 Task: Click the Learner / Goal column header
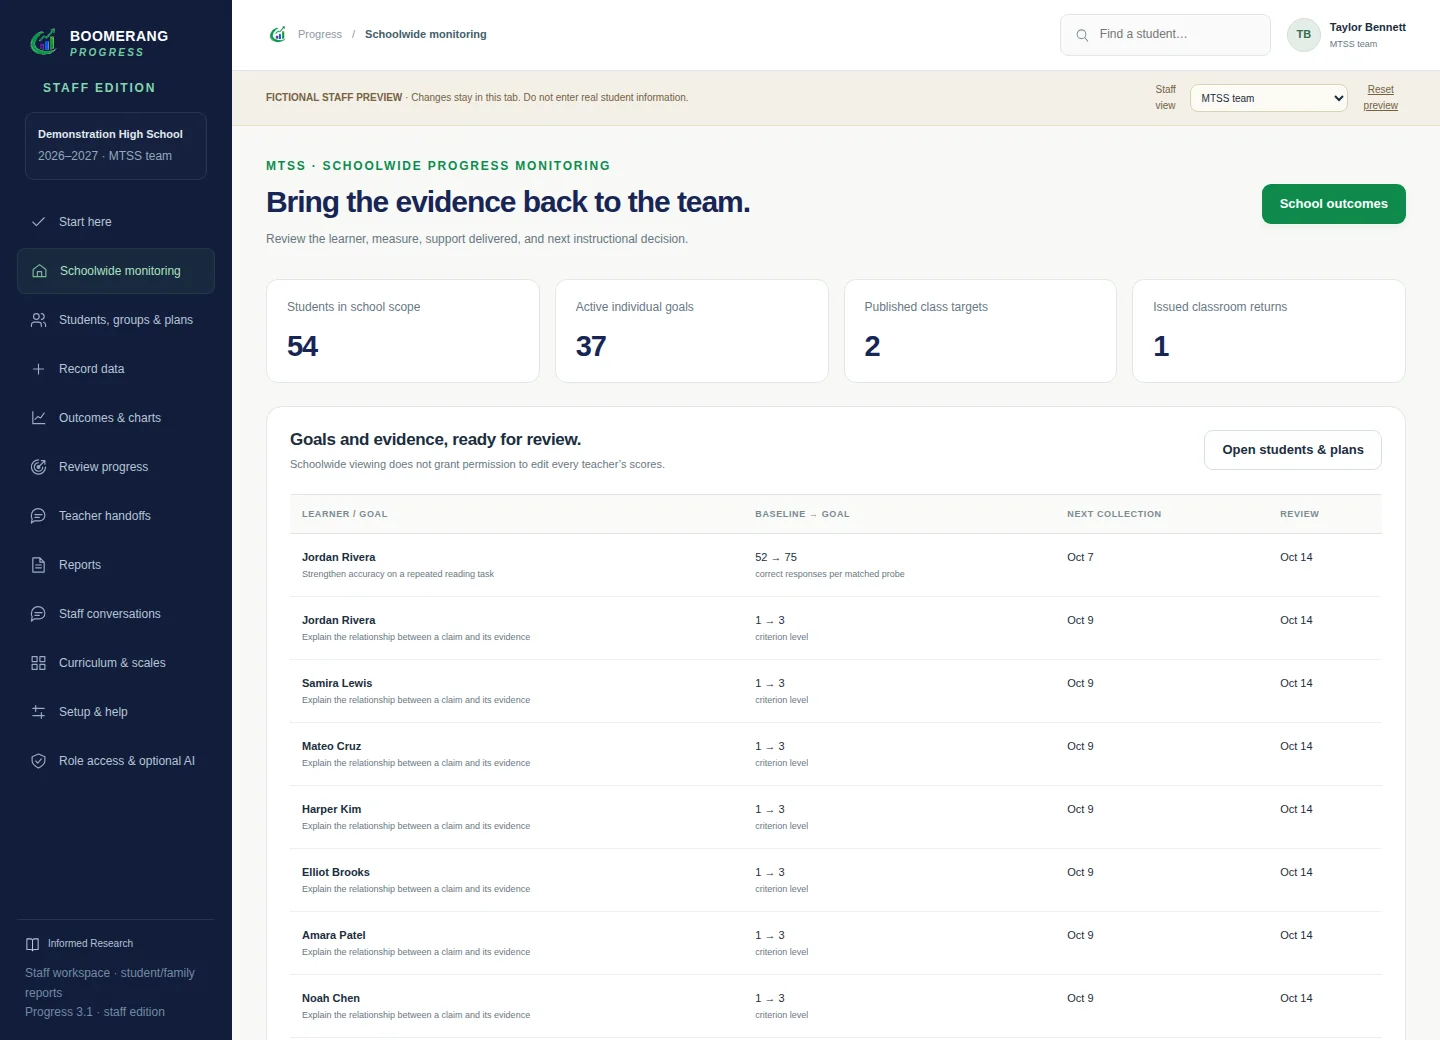click(x=344, y=514)
